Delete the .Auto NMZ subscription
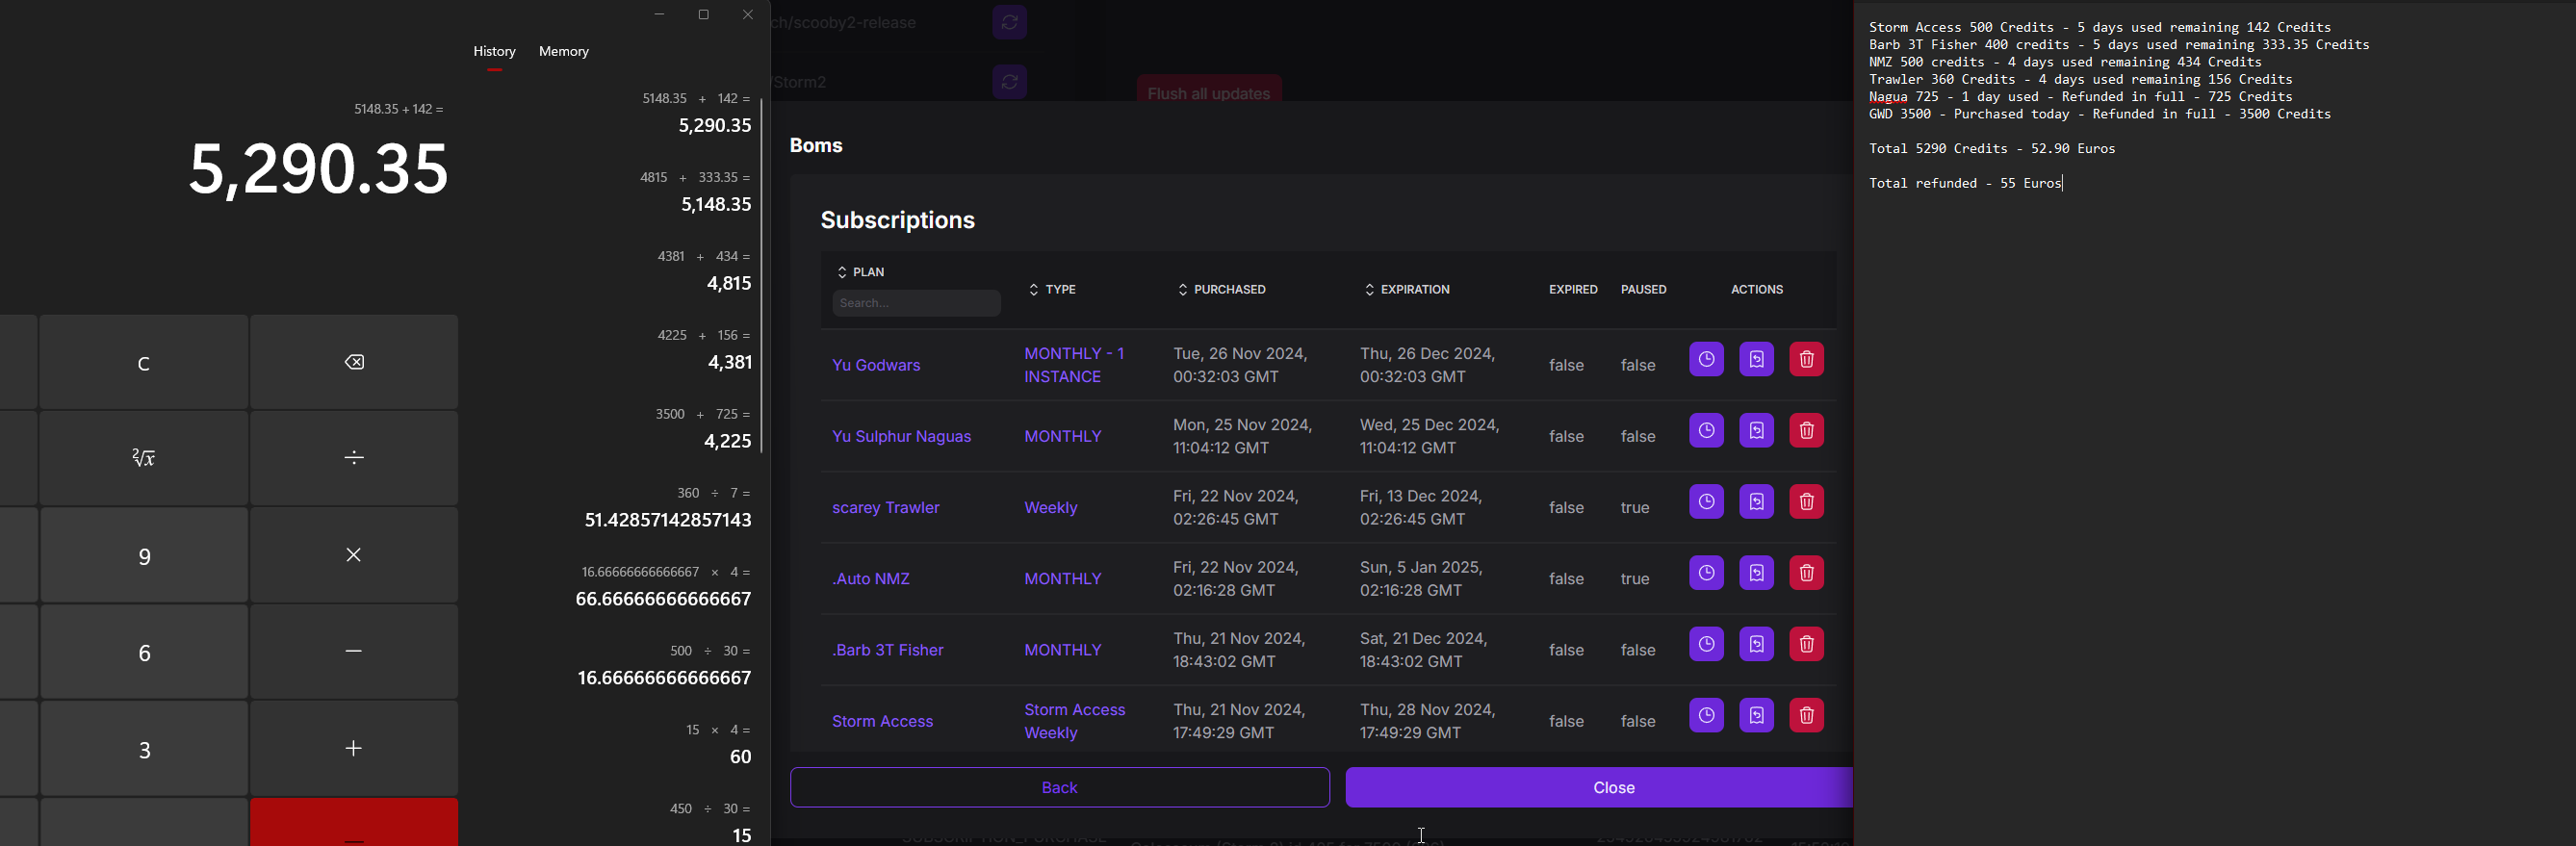Screen dimensions: 2576x846 pos(1806,573)
